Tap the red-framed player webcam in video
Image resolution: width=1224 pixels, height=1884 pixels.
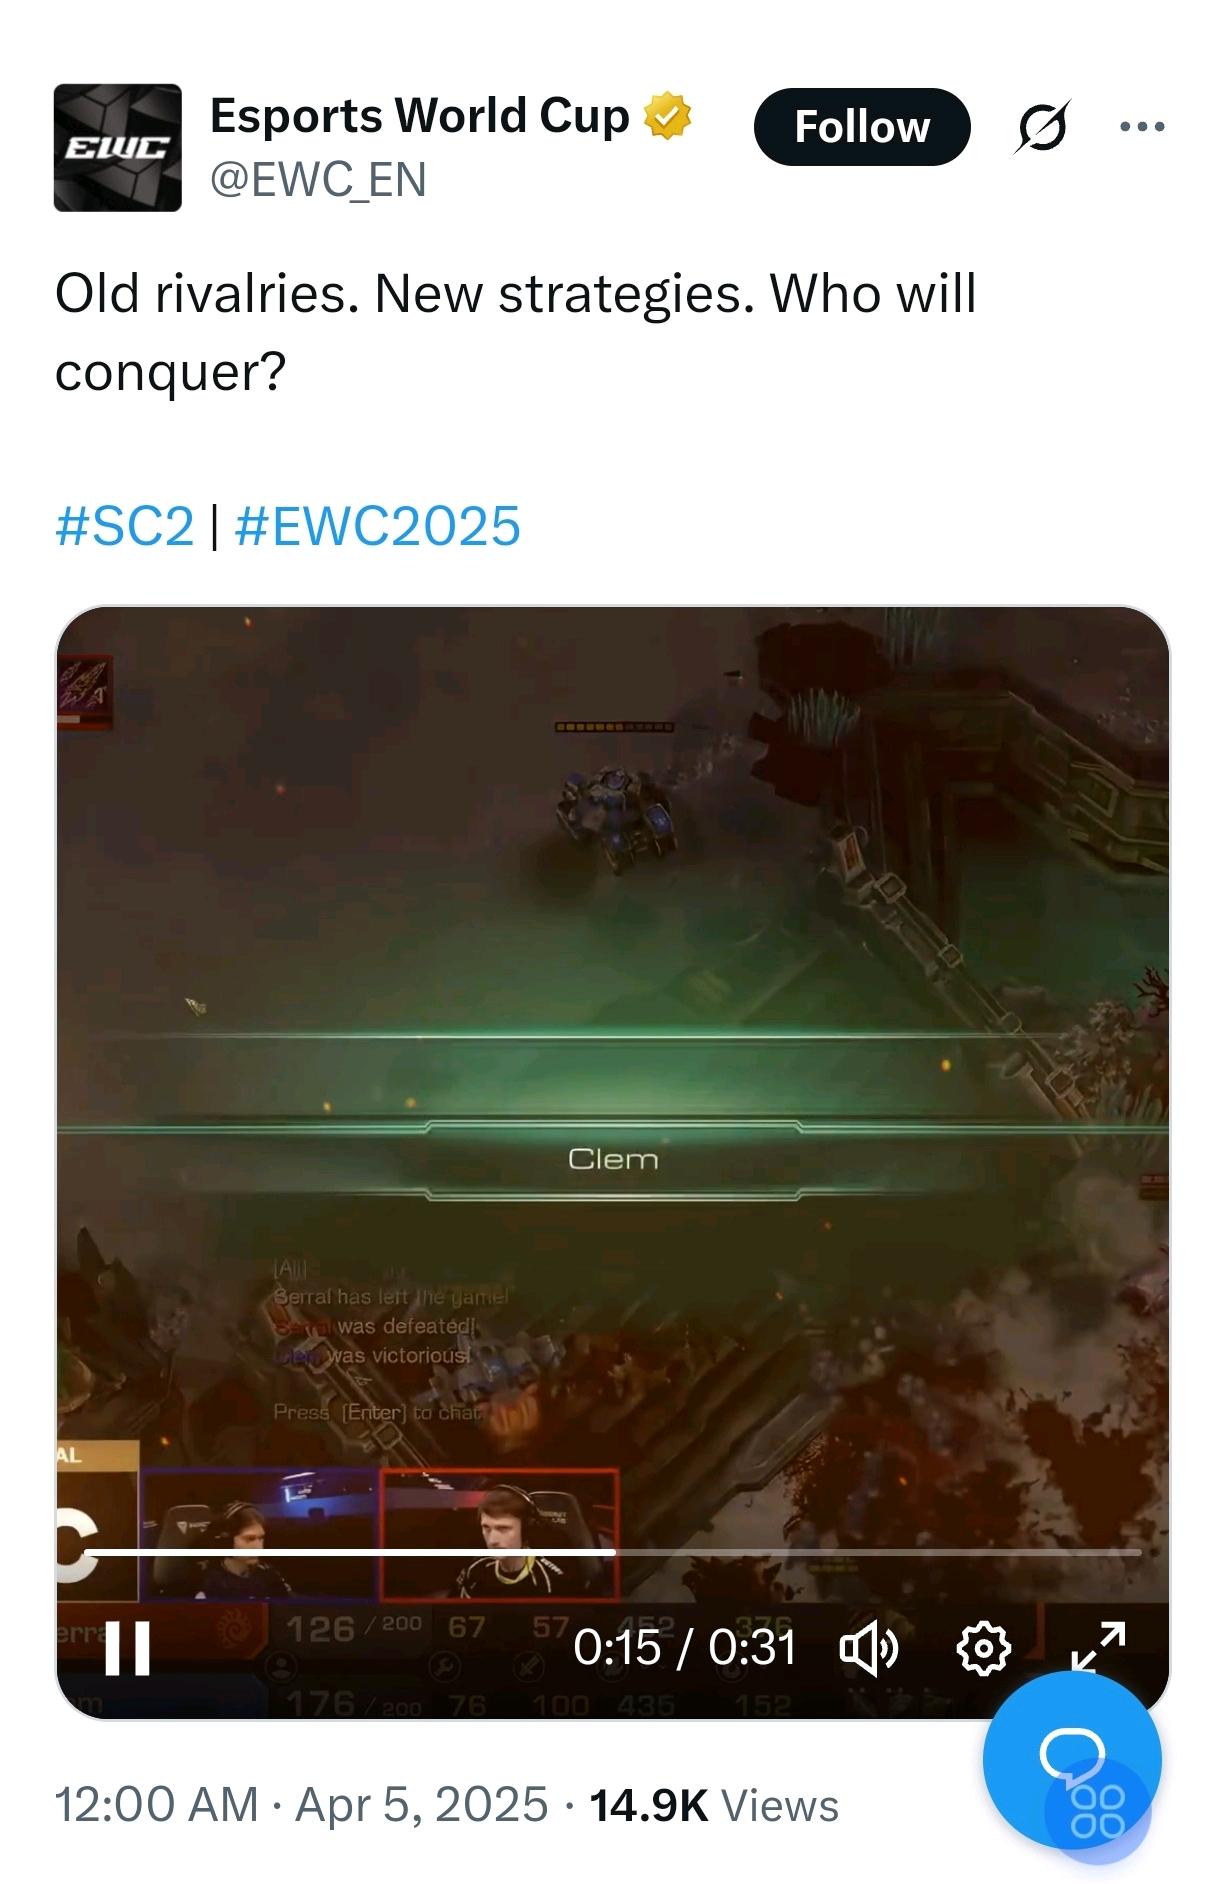(x=500, y=1535)
